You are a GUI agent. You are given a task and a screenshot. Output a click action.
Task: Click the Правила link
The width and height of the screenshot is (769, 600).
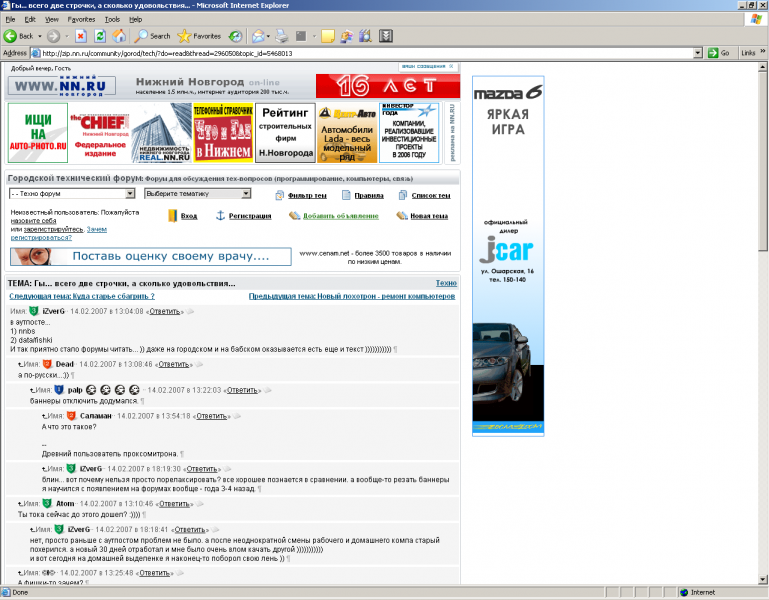click(x=369, y=195)
